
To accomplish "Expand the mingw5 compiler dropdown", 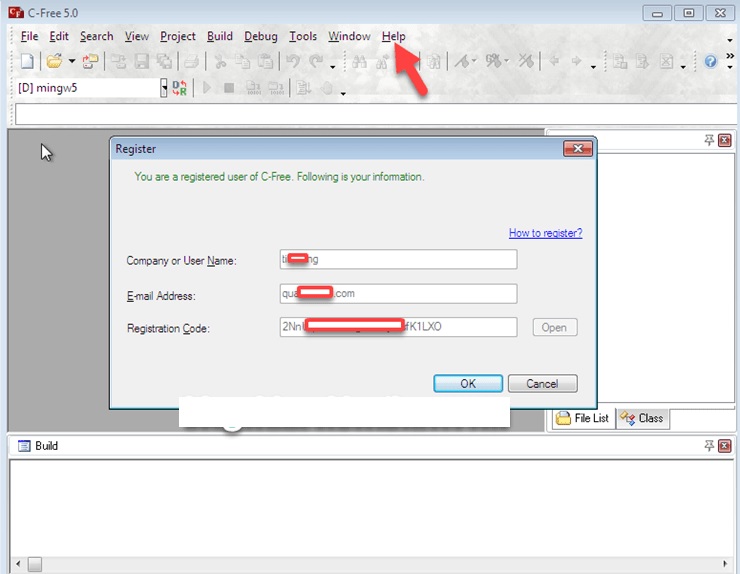I will pyautogui.click(x=164, y=88).
